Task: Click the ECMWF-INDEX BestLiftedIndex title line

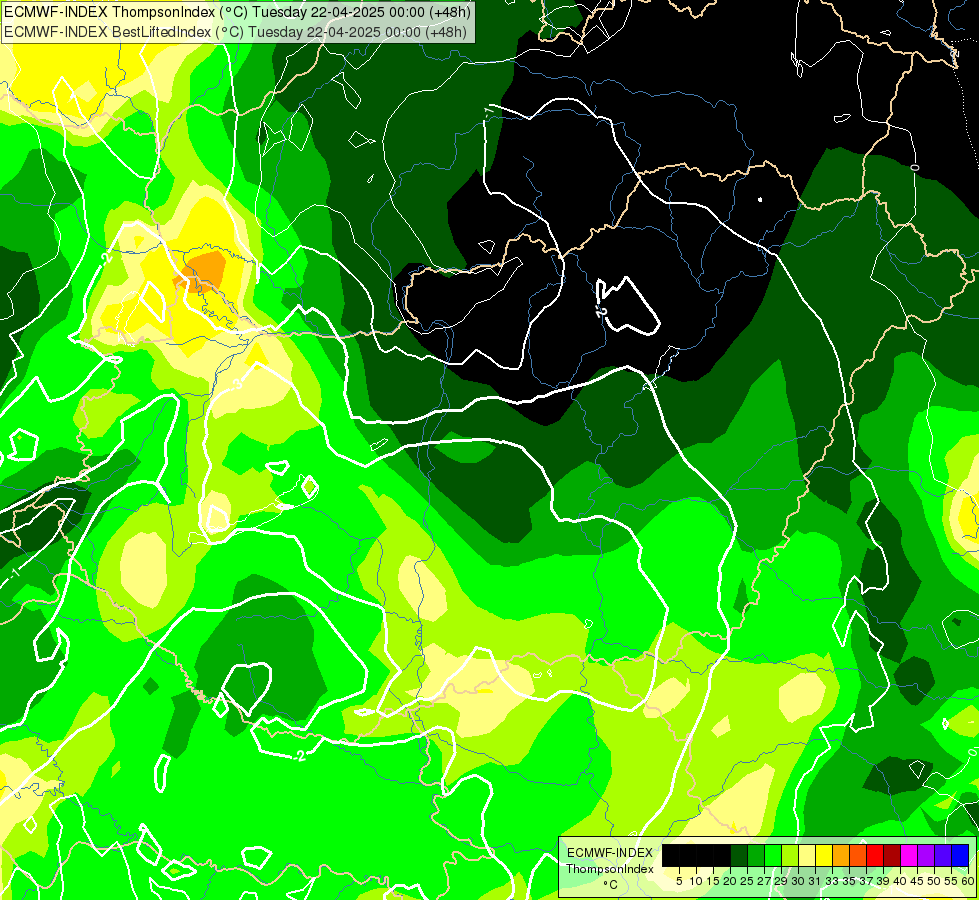Action: click(x=235, y=32)
